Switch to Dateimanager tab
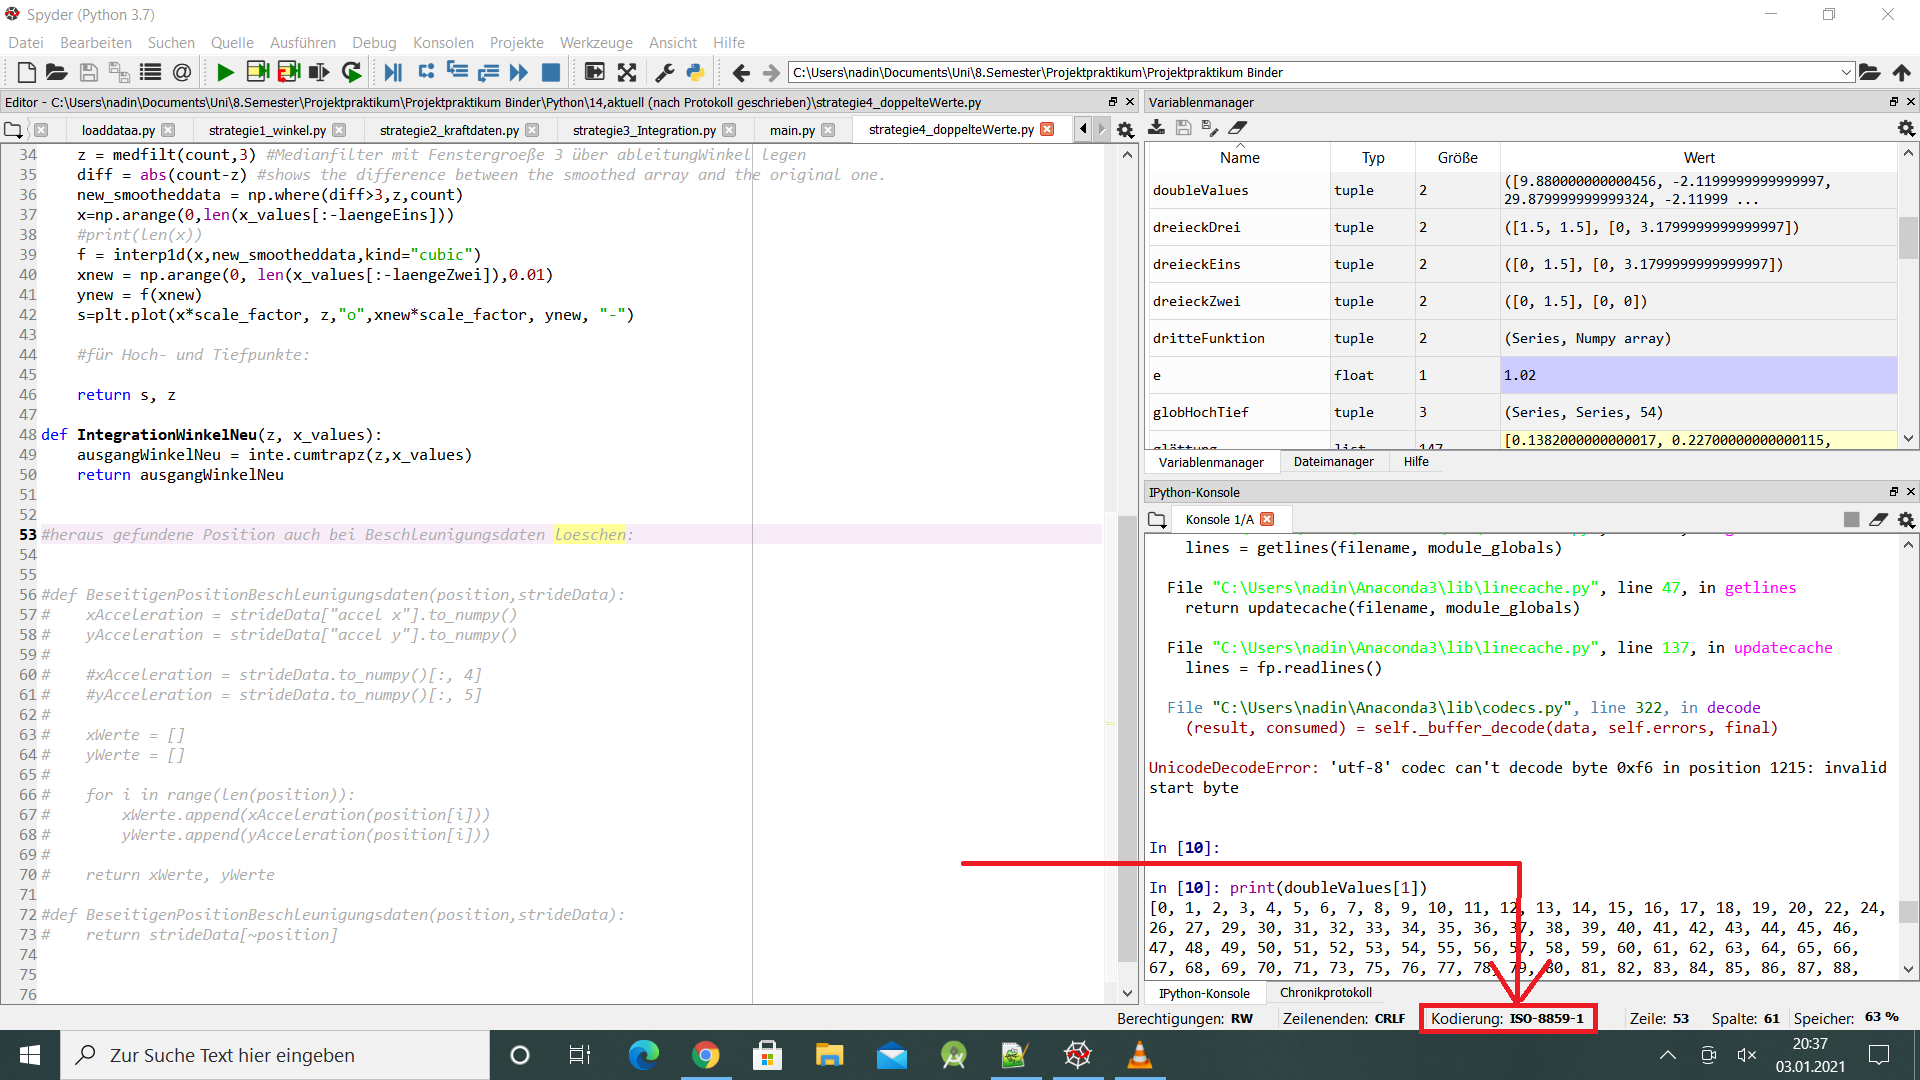The width and height of the screenshot is (1920, 1080). point(1333,462)
